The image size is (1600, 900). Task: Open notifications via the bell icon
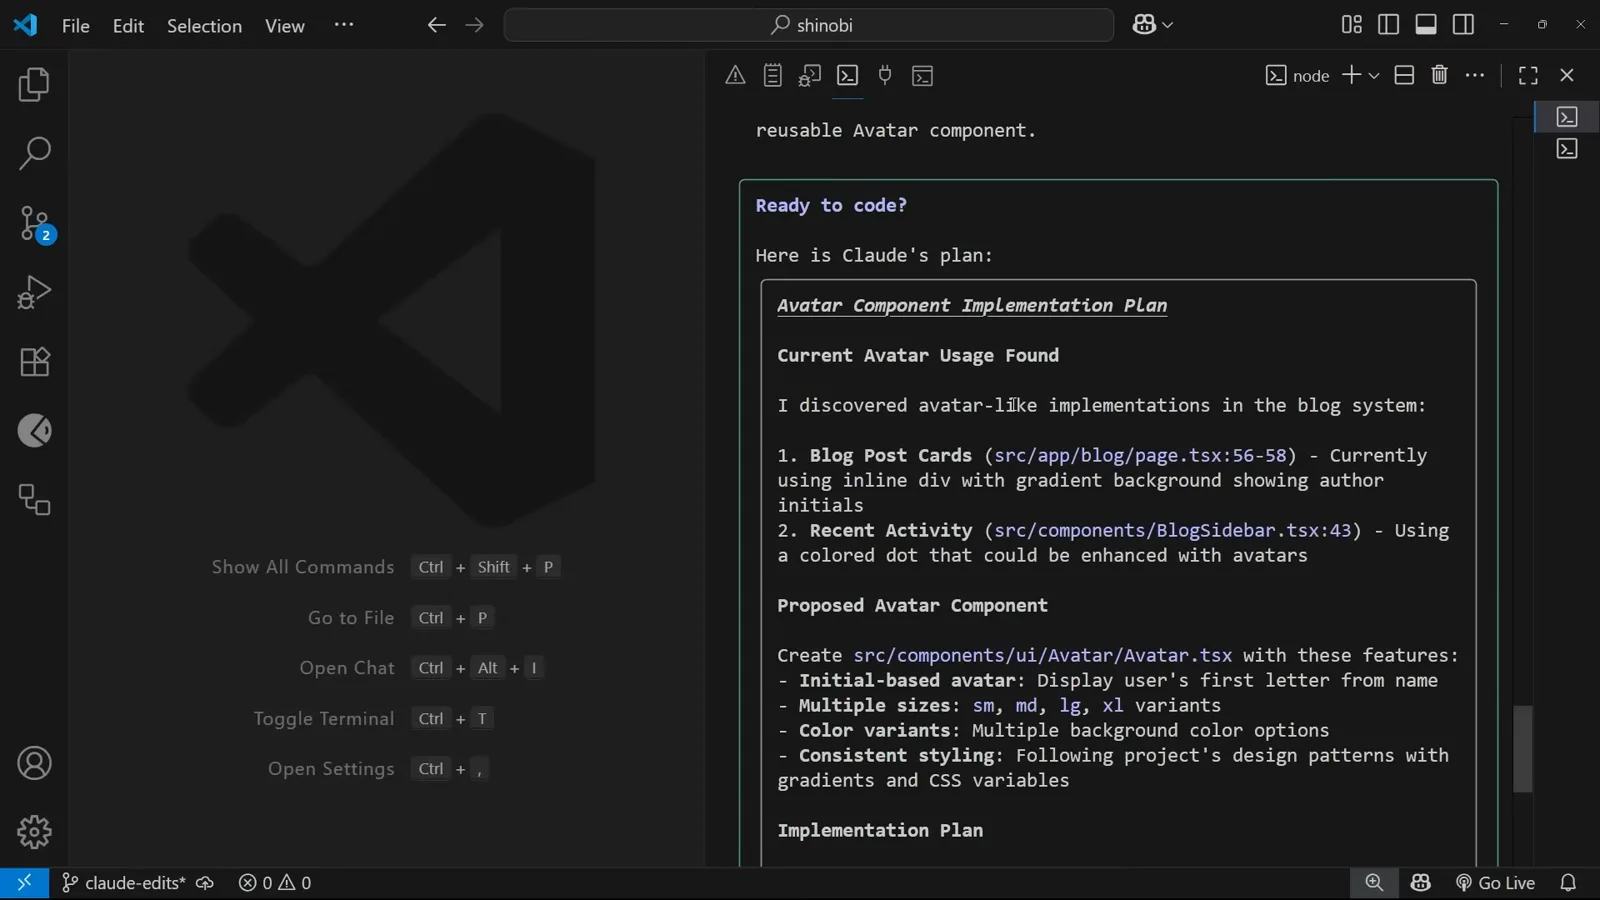(1568, 883)
